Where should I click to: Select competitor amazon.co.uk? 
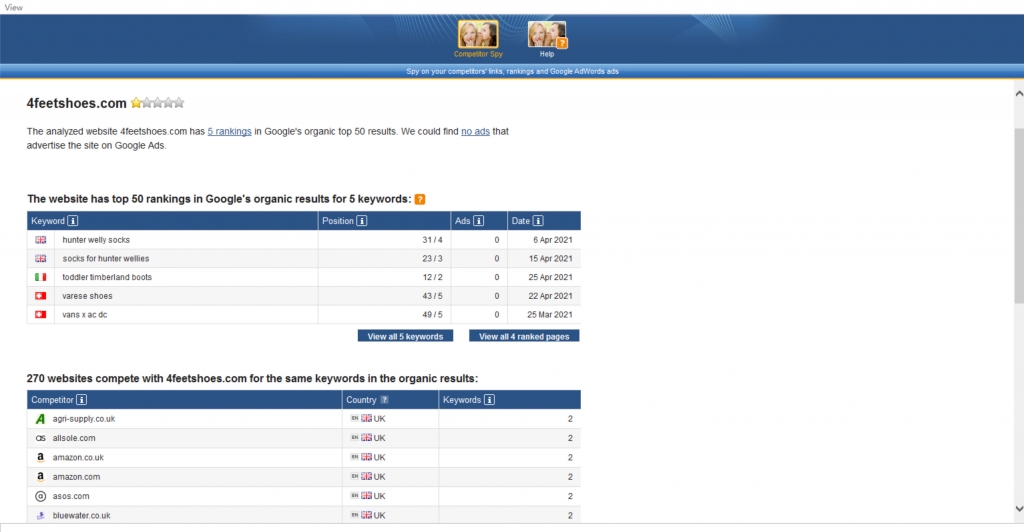click(78, 458)
